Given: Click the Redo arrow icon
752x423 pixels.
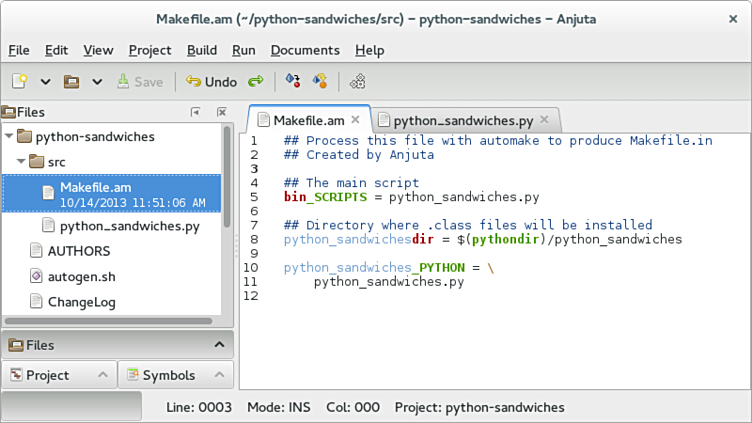Looking at the screenshot, I should click(256, 82).
